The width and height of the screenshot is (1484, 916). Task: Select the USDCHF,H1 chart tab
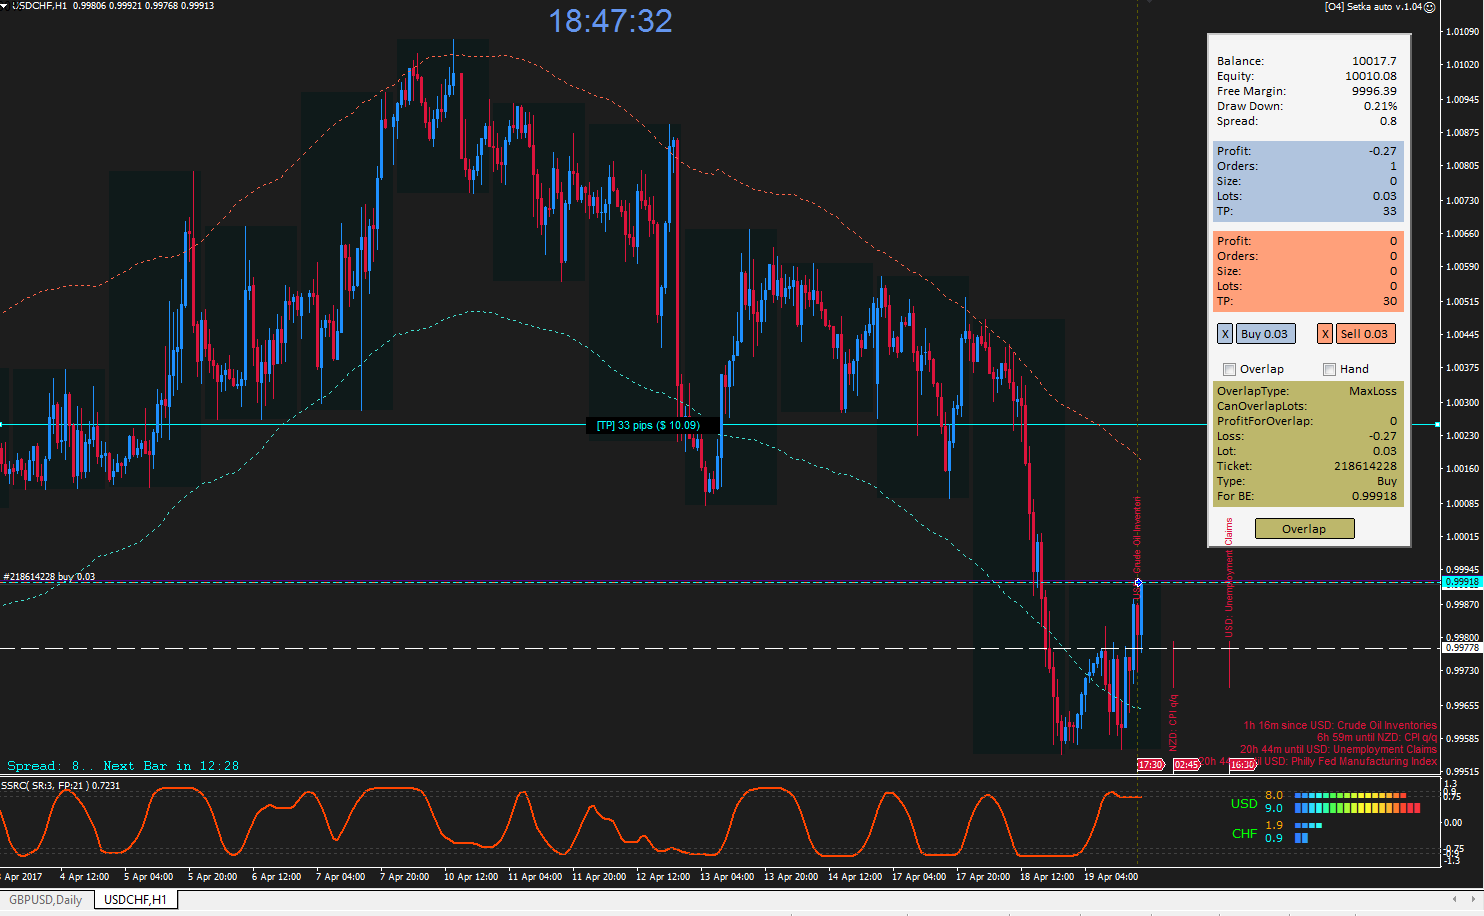136,900
